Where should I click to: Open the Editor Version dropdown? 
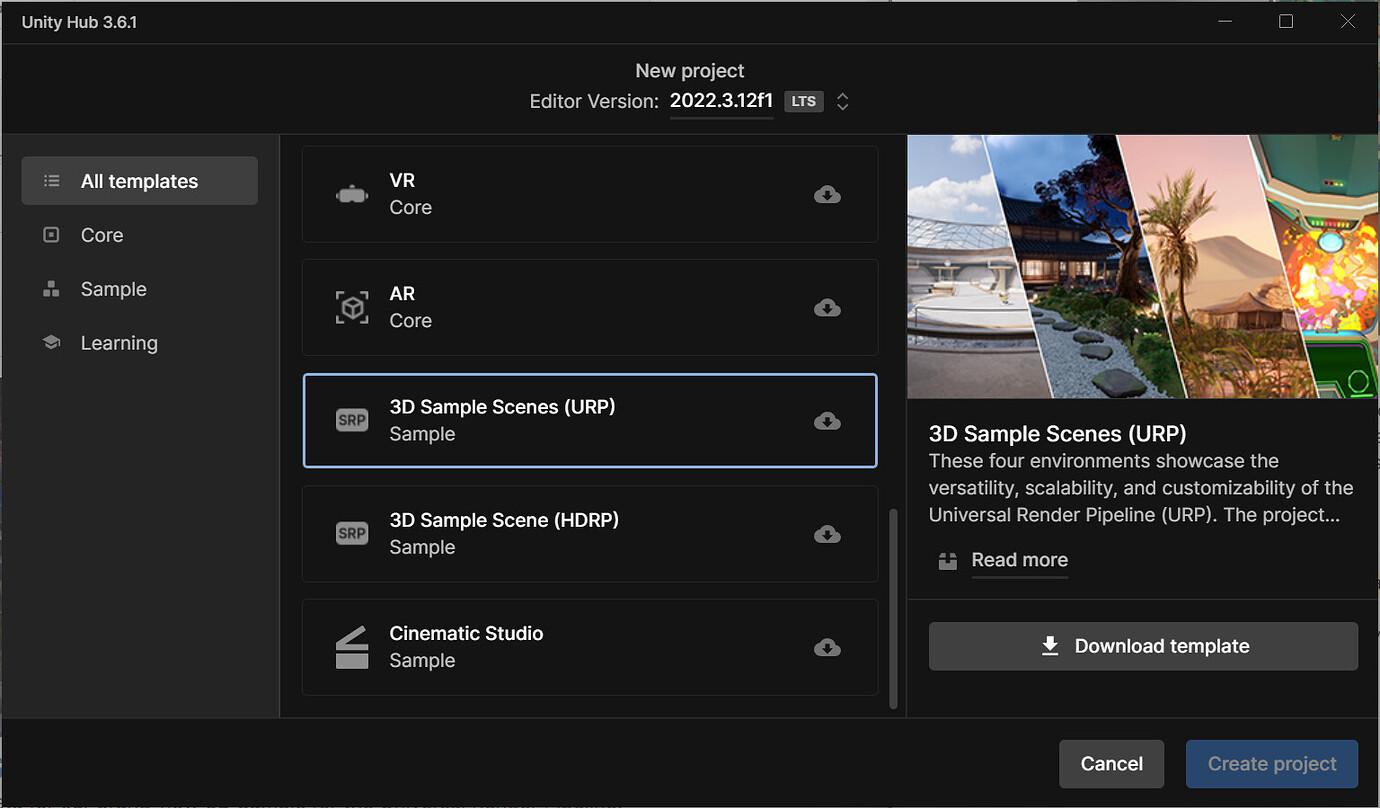coord(721,101)
